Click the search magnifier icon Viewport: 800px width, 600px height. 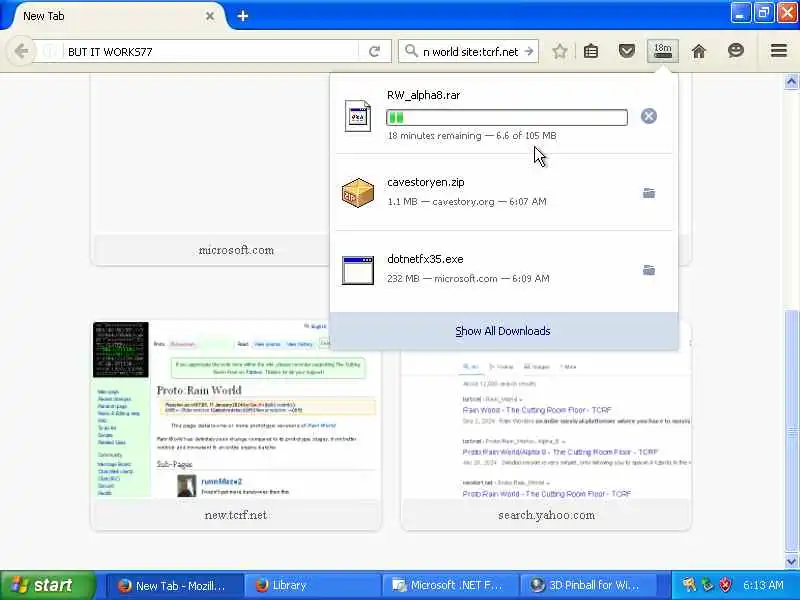(x=411, y=51)
